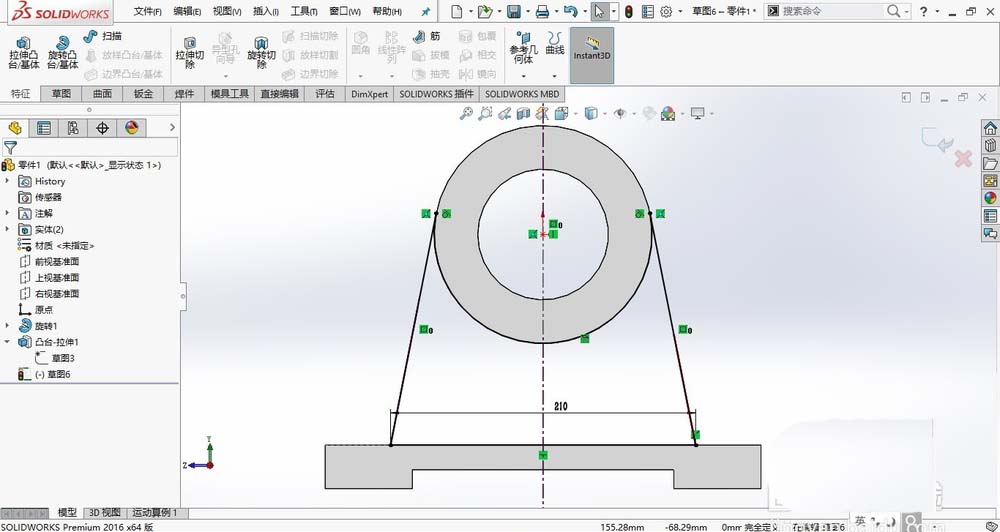Click the rebuild traffic light icon
Screen dimensions: 1000x532
(x=628, y=11)
